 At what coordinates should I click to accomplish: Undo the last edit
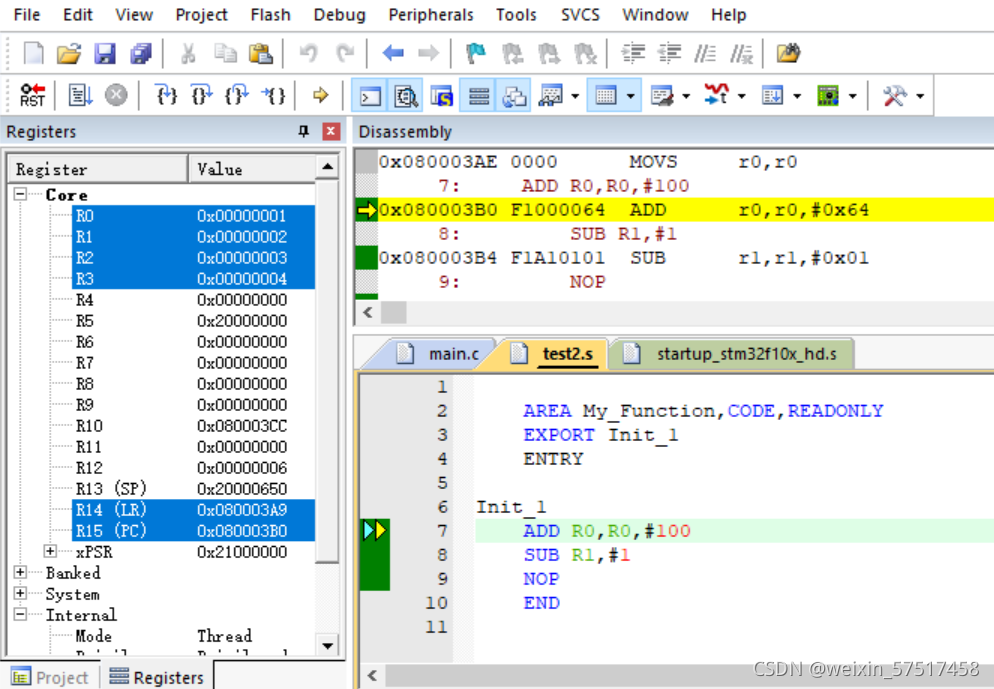click(x=309, y=54)
